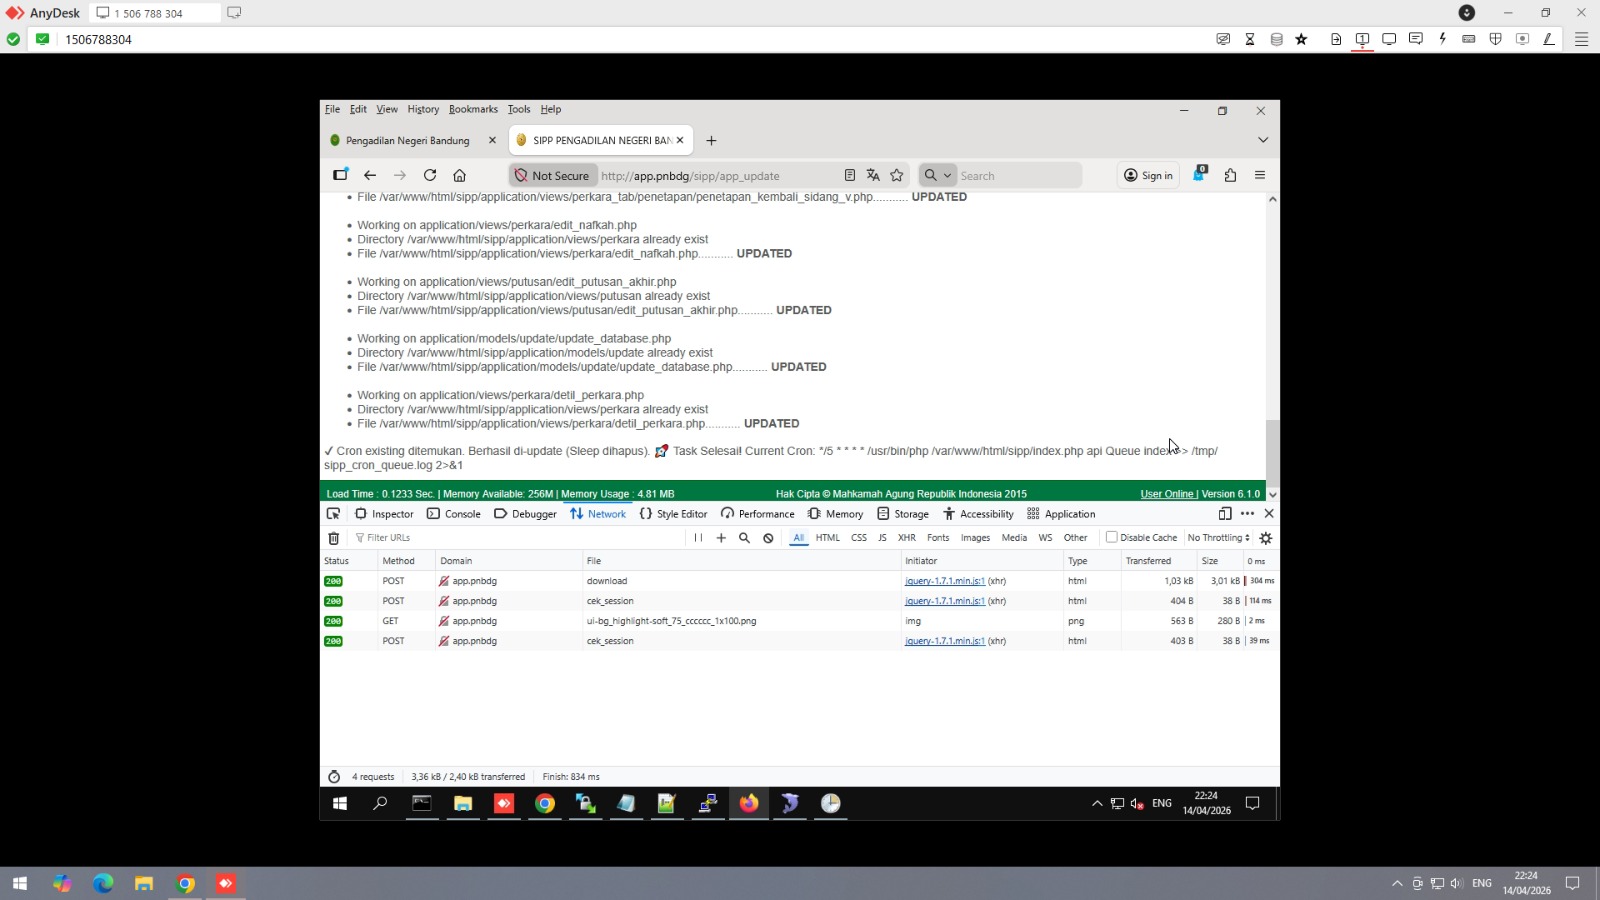Filter network requests by Images
1600x900 pixels.
click(975, 538)
